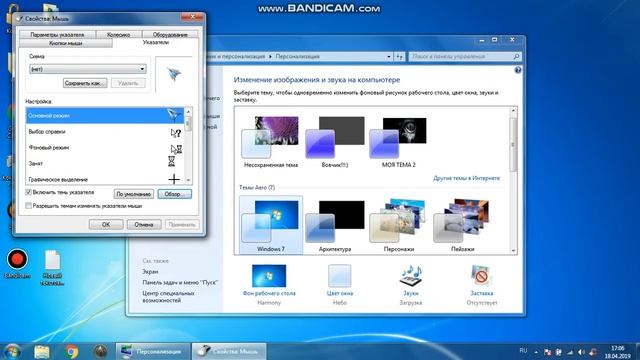
Task: Open the taskbar file explorer icon
Action: [42, 351]
